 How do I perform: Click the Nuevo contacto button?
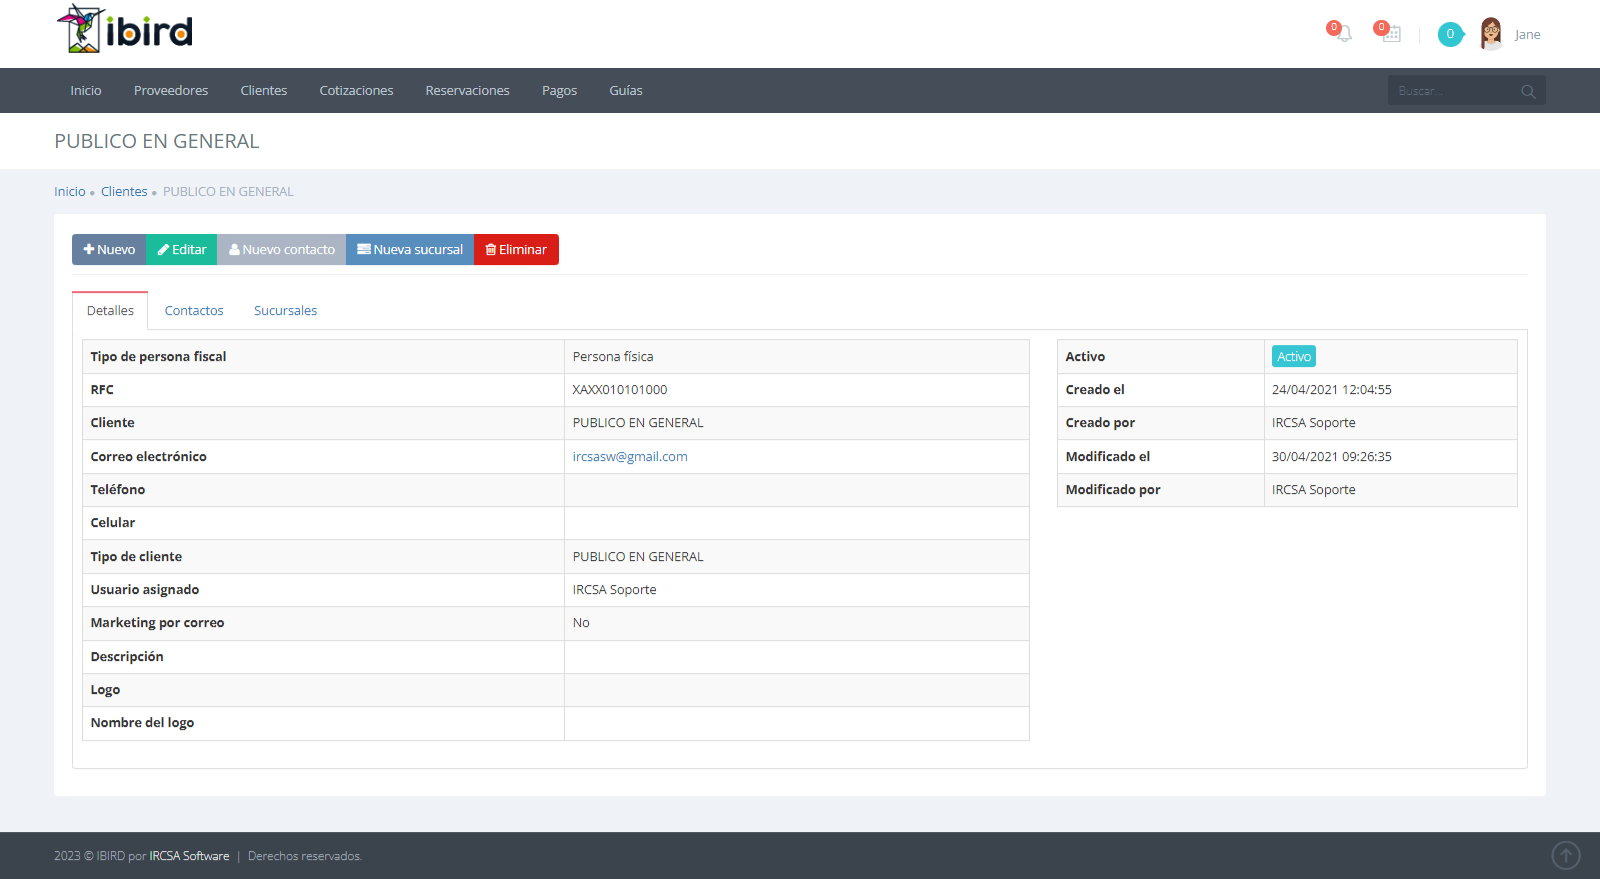(x=281, y=249)
